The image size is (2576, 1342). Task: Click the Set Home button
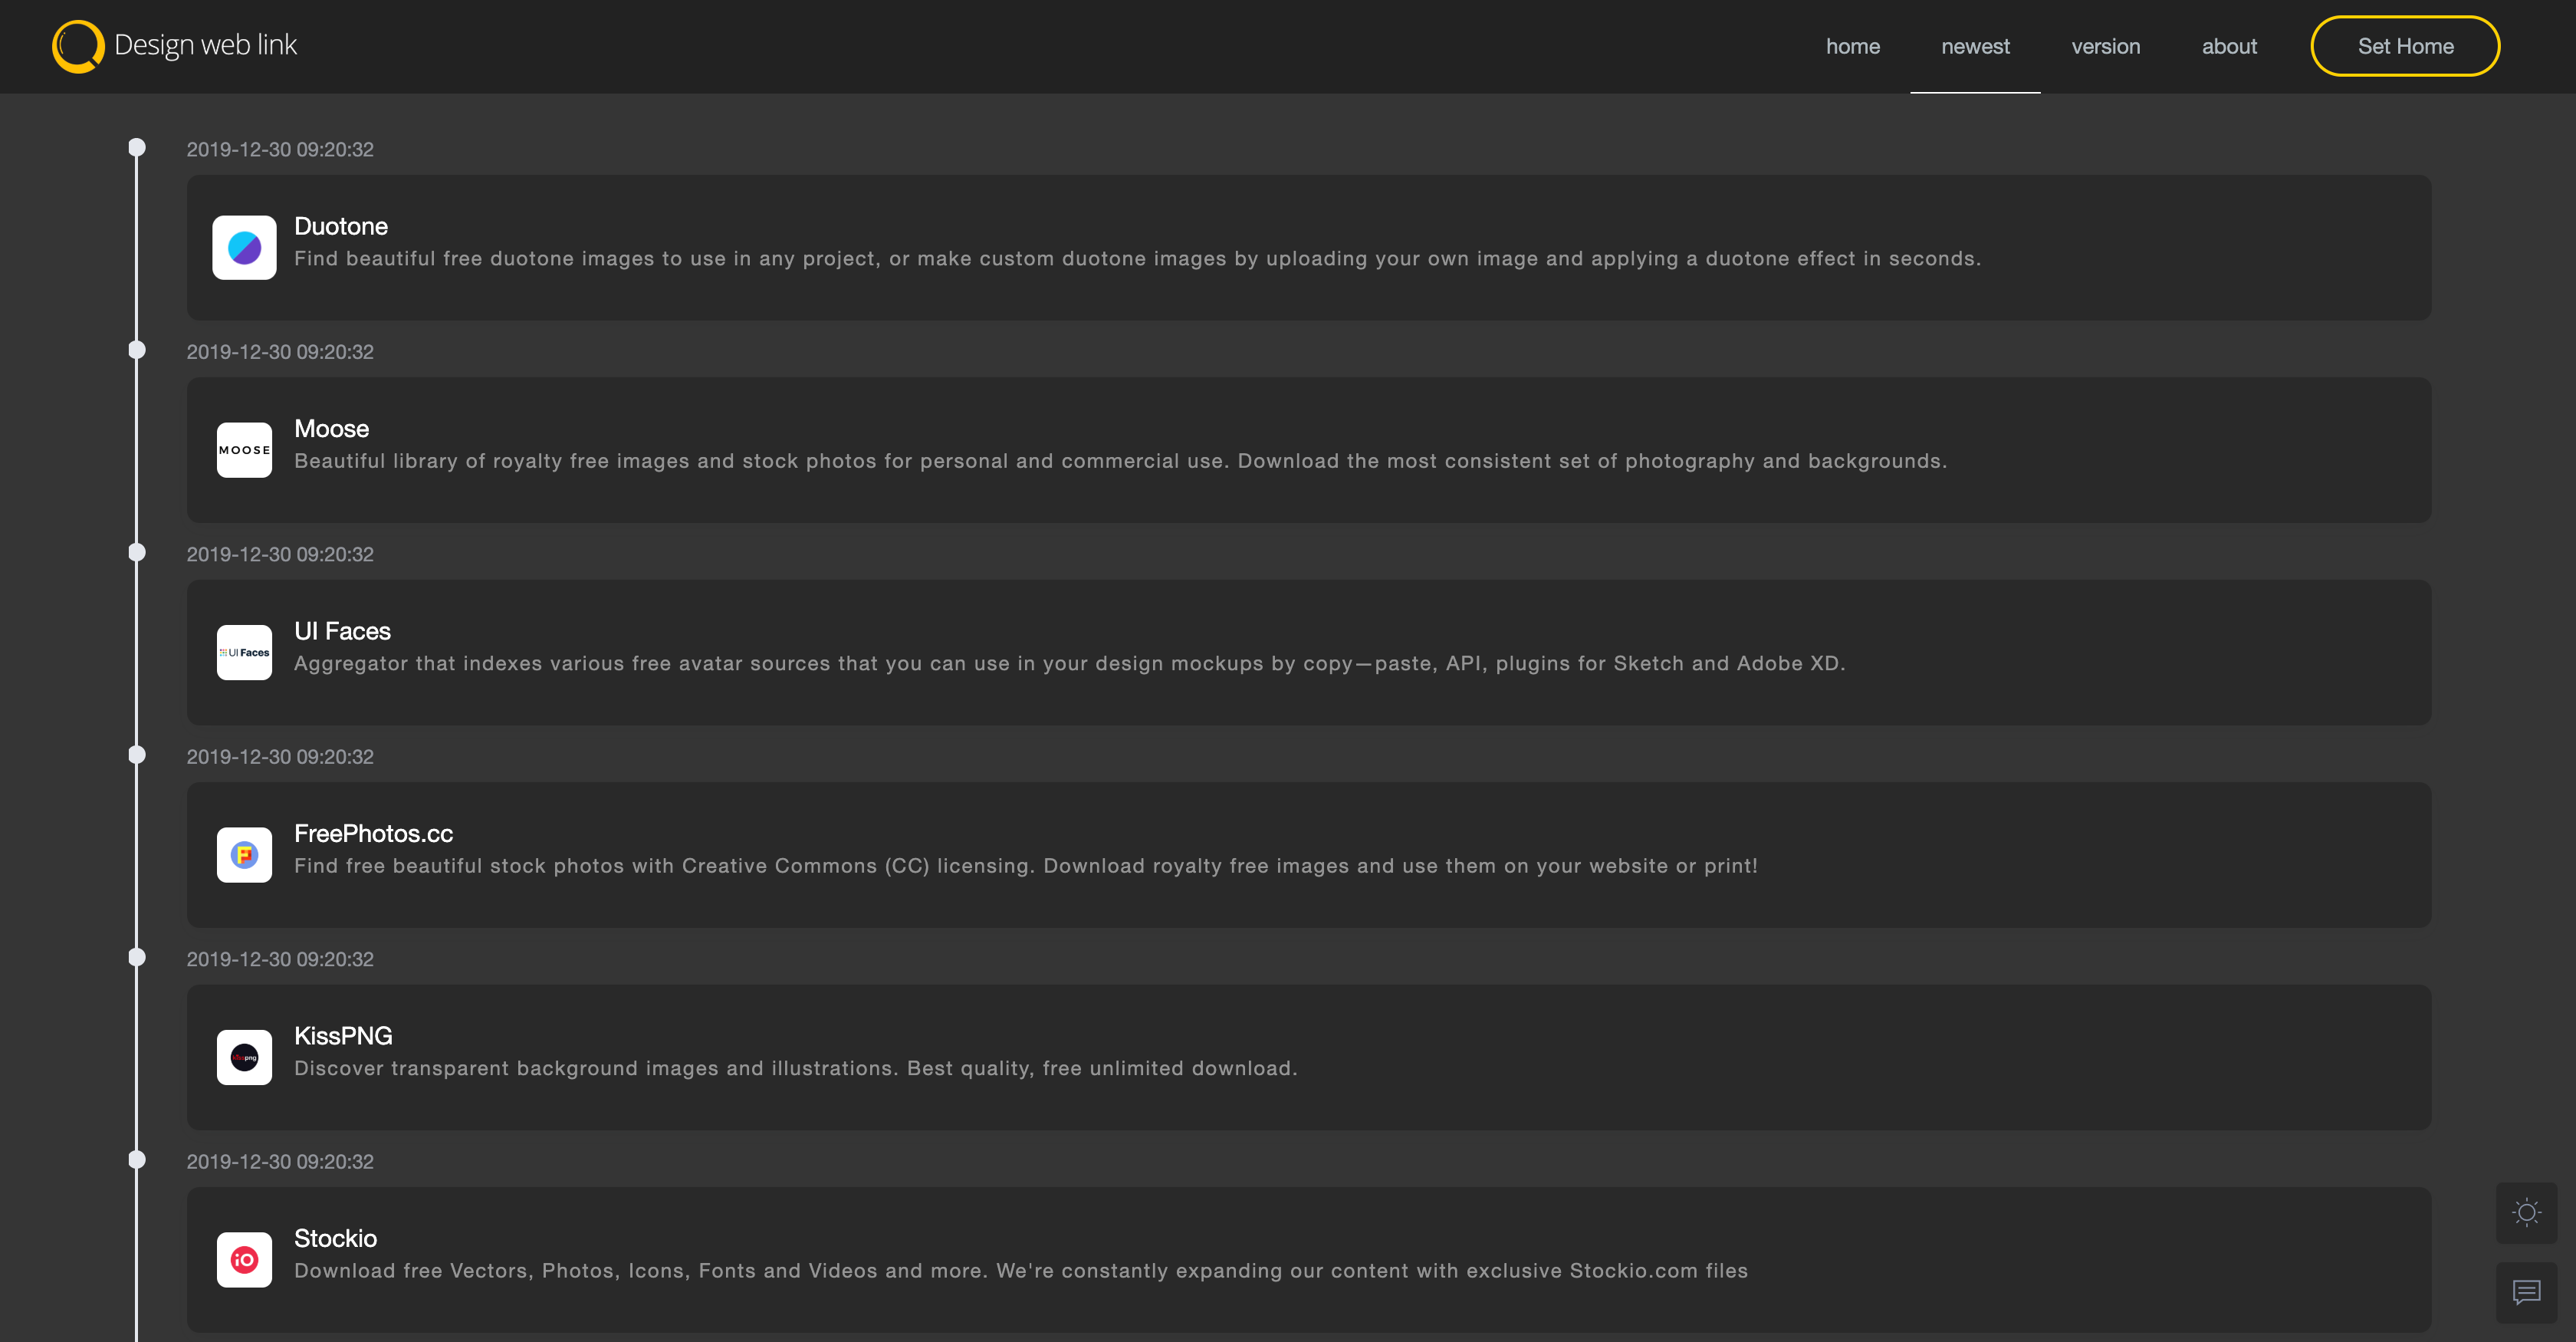click(x=2404, y=45)
